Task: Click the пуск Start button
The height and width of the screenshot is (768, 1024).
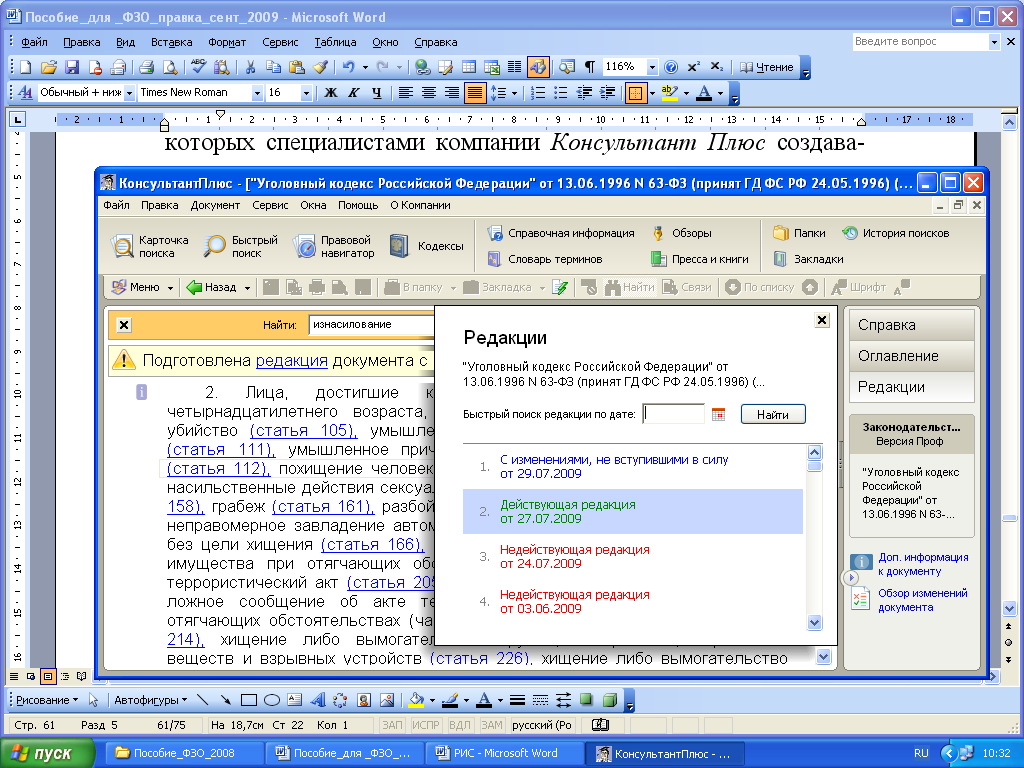Action: 46,753
